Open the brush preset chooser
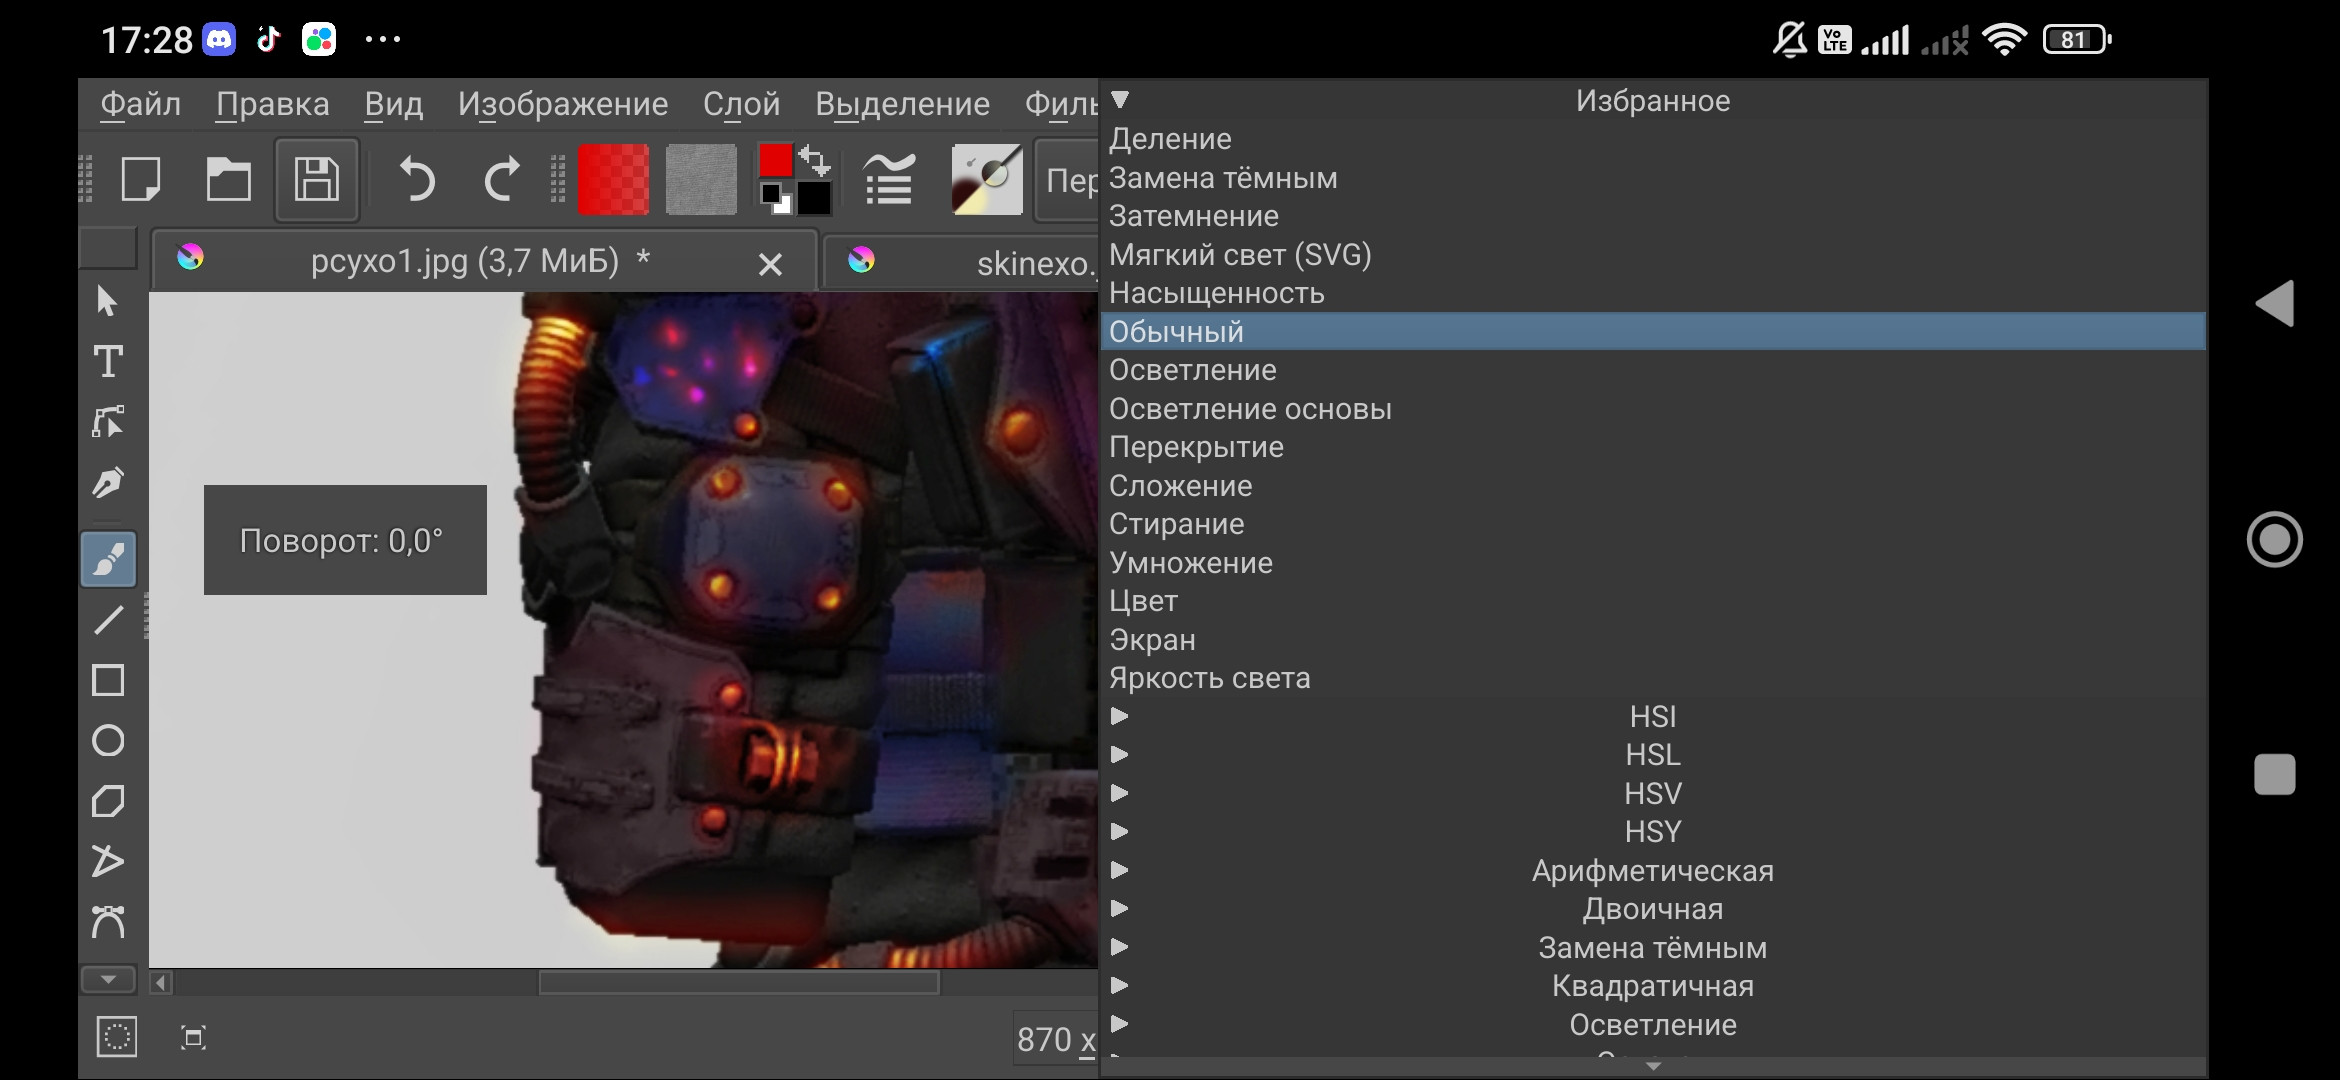The image size is (2340, 1080). [987, 180]
